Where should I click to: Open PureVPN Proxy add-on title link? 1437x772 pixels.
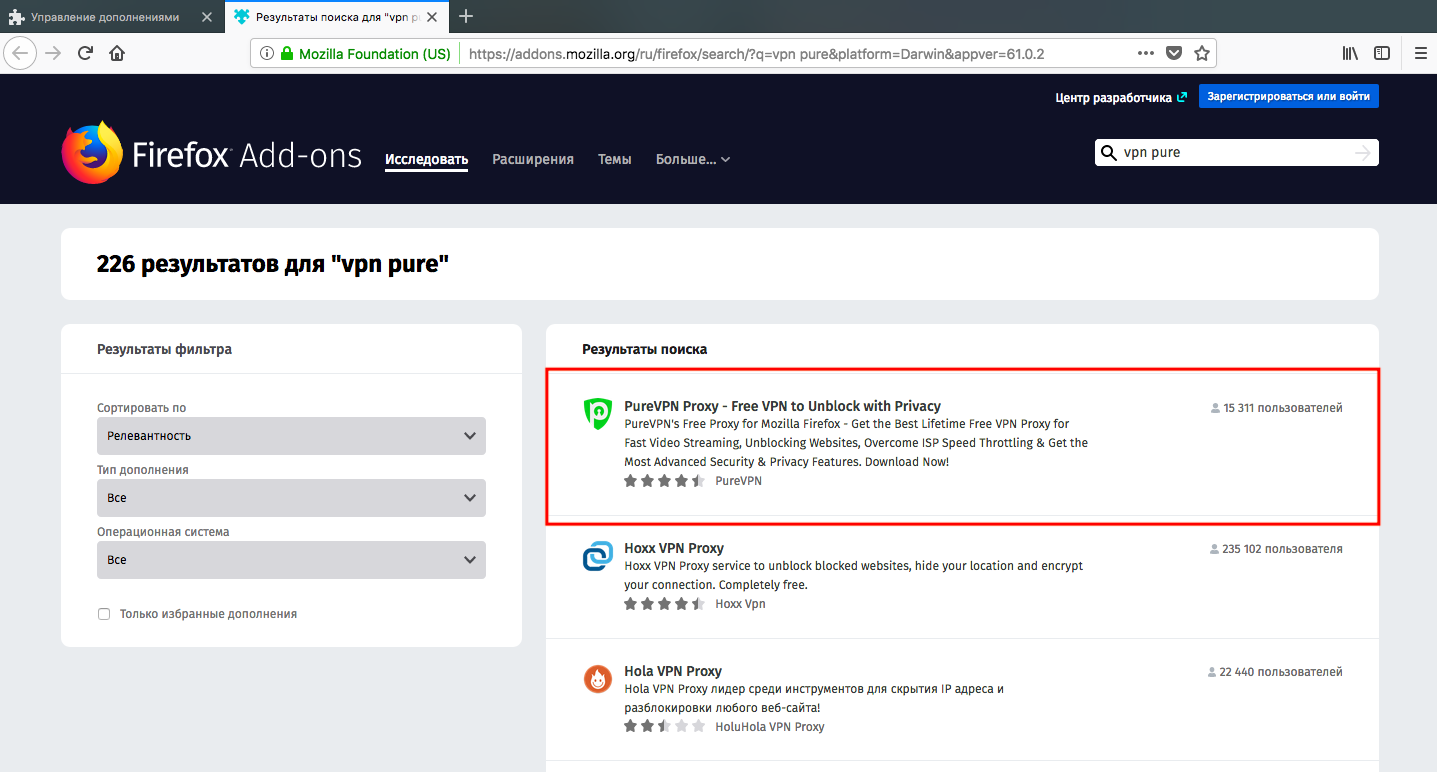pos(782,406)
